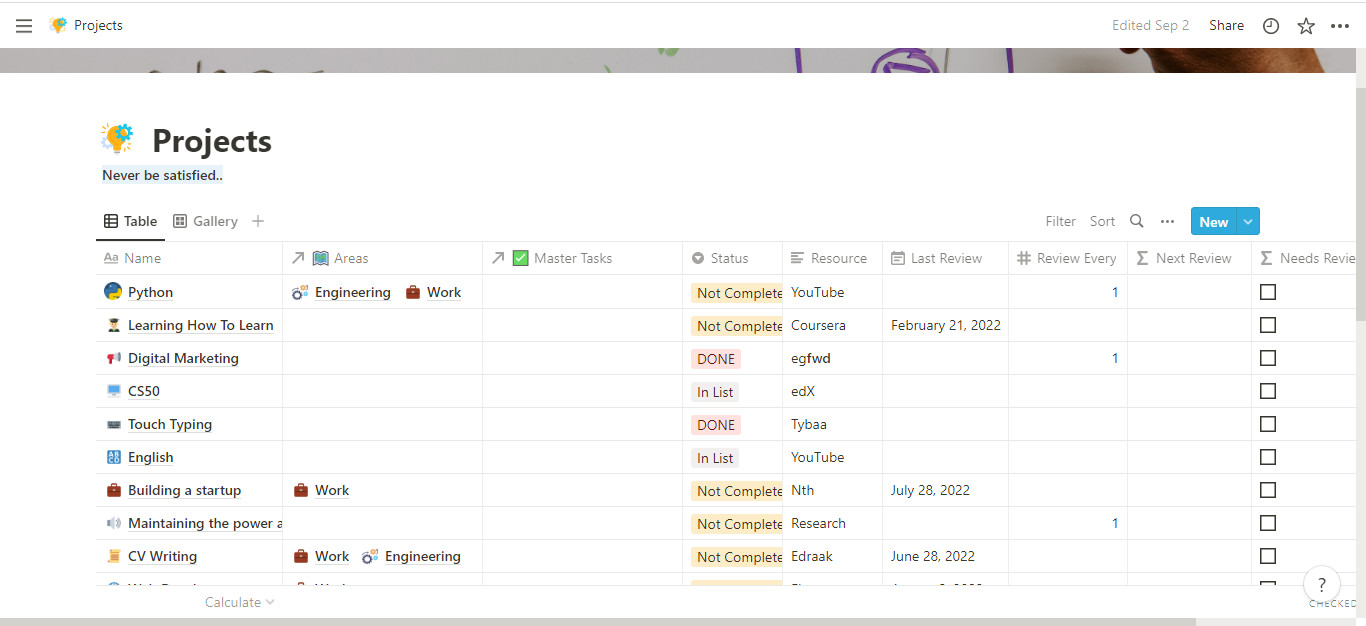Click the Learning How To Learn row icon
1366x626 pixels.
[113, 325]
